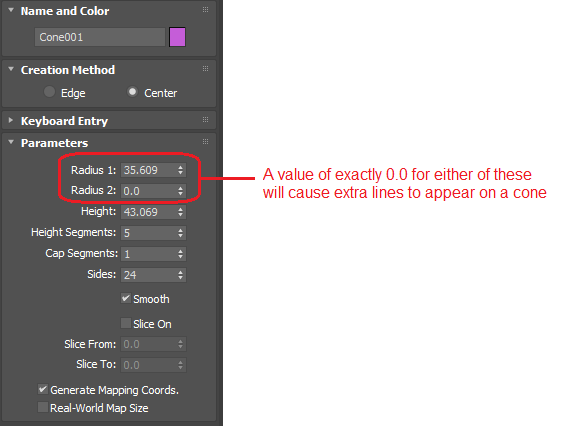Image resolution: width=570 pixels, height=426 pixels.
Task: Click the Name and Color rollout grip icon
Action: point(205,10)
